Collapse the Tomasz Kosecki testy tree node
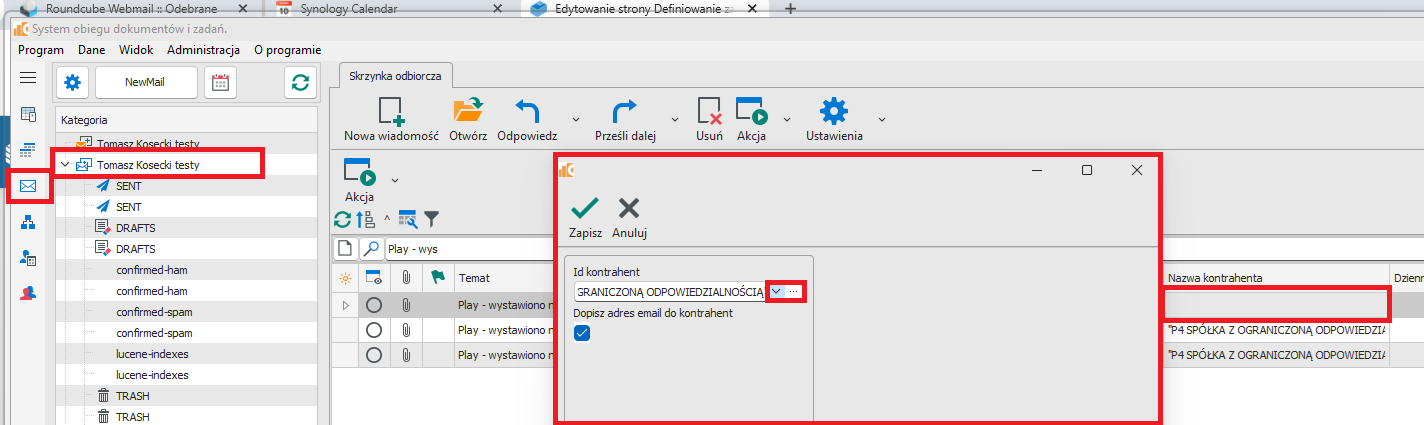The width and height of the screenshot is (1424, 425). click(65, 165)
